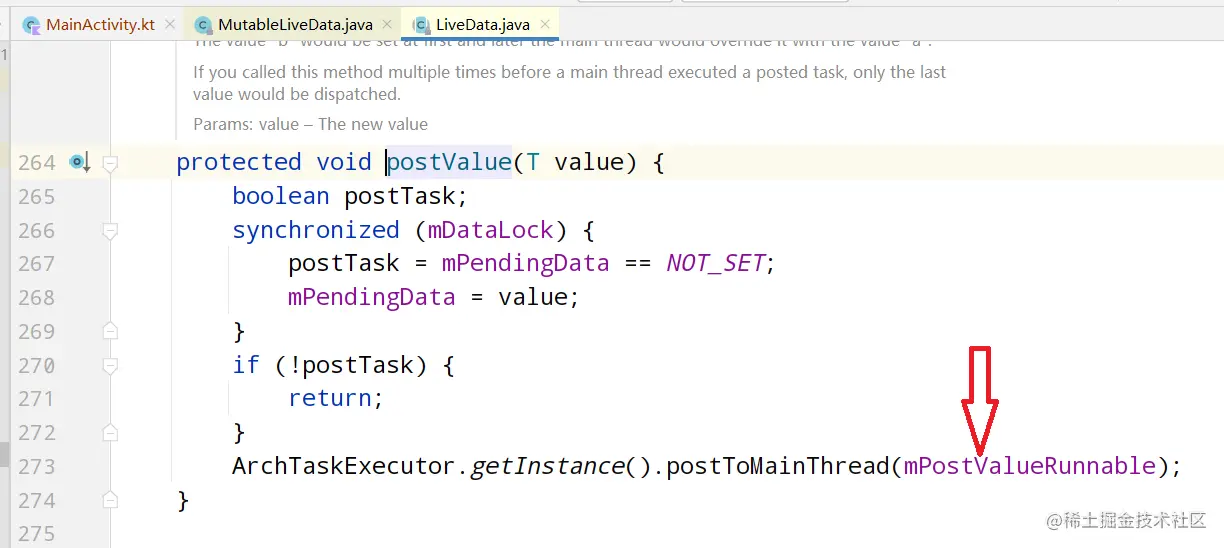The image size is (1224, 548).
Task: Click fold end marker at line 272
Action: click(110, 432)
